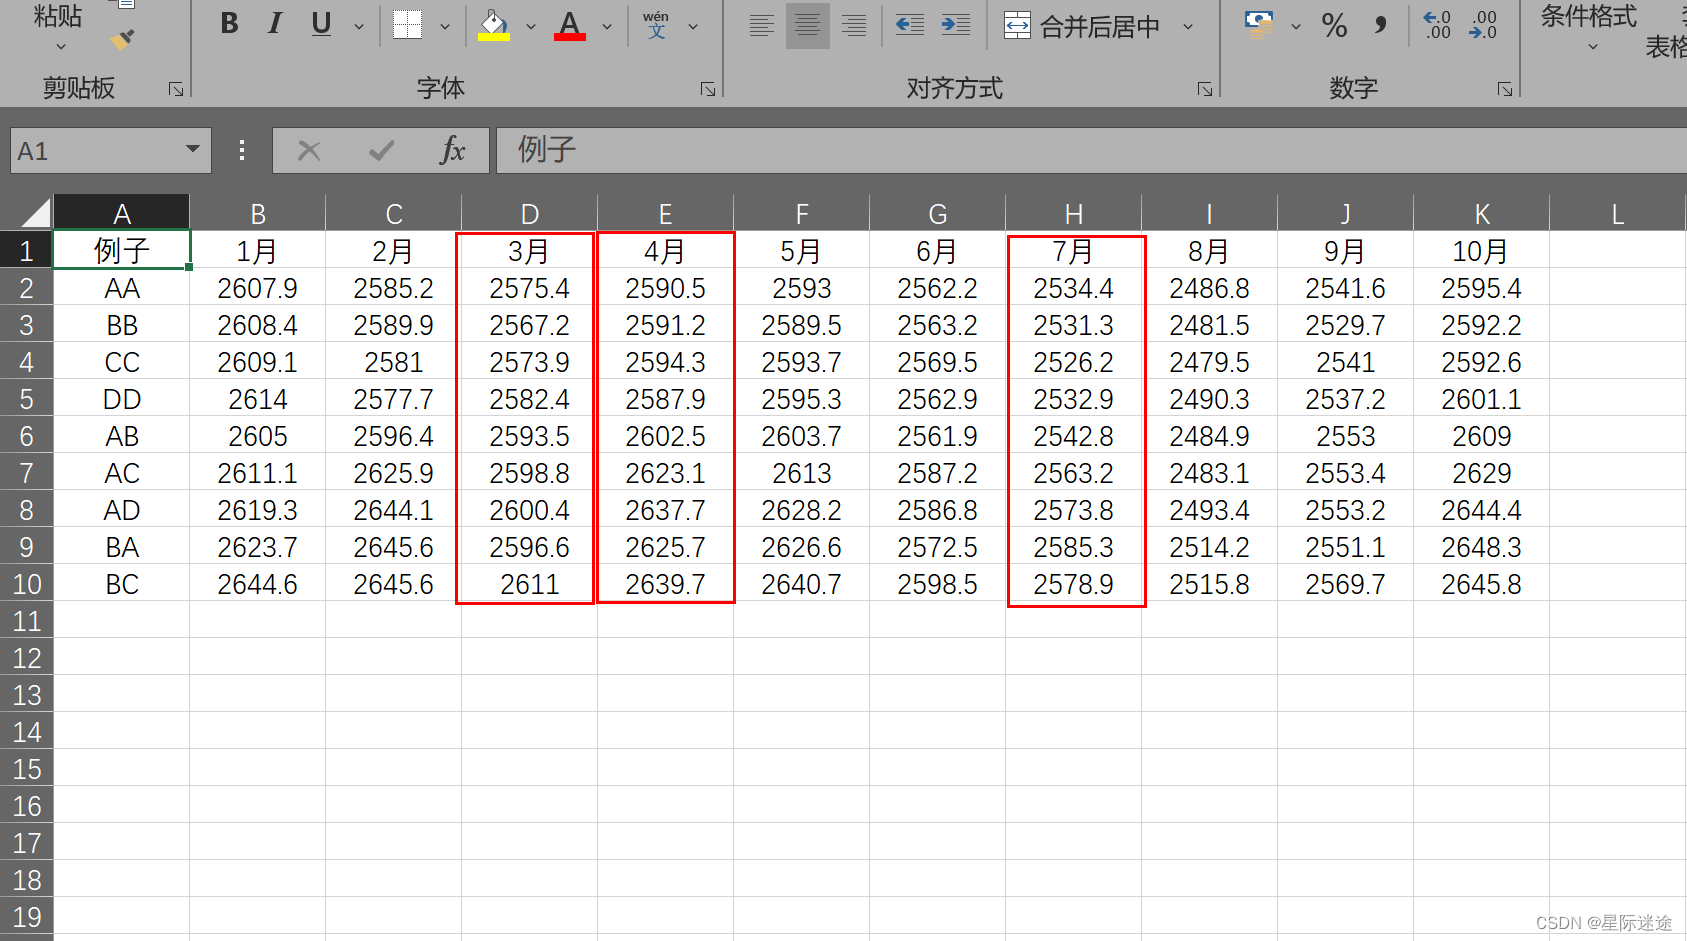The width and height of the screenshot is (1687, 941).
Task: Toggle Italic formatting
Action: coord(275,24)
